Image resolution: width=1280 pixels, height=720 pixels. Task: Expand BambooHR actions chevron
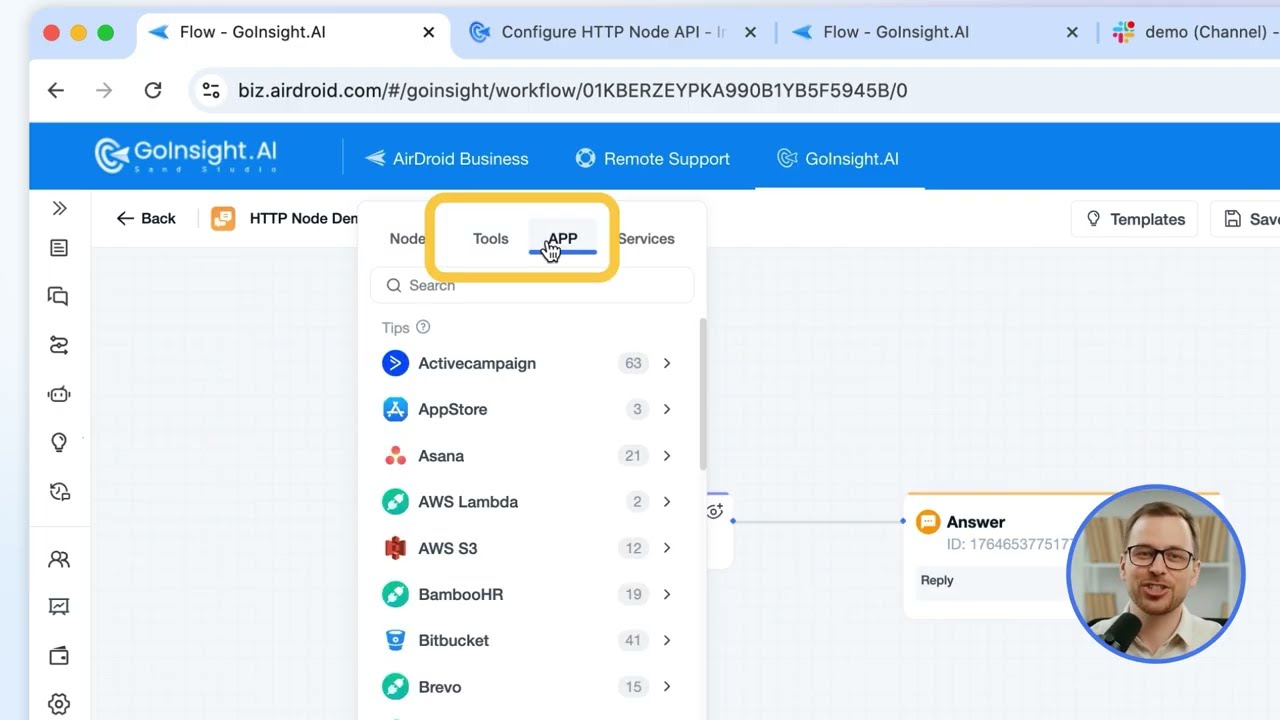667,594
